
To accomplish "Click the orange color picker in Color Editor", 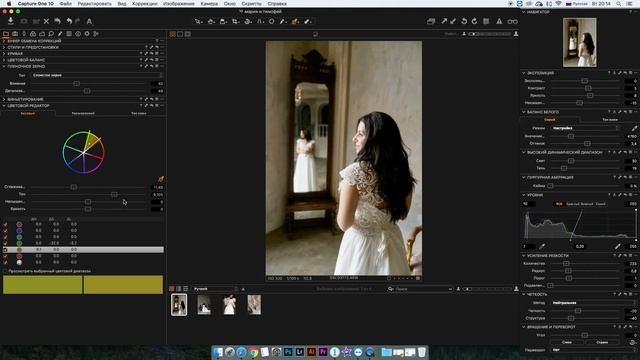I will (161, 179).
